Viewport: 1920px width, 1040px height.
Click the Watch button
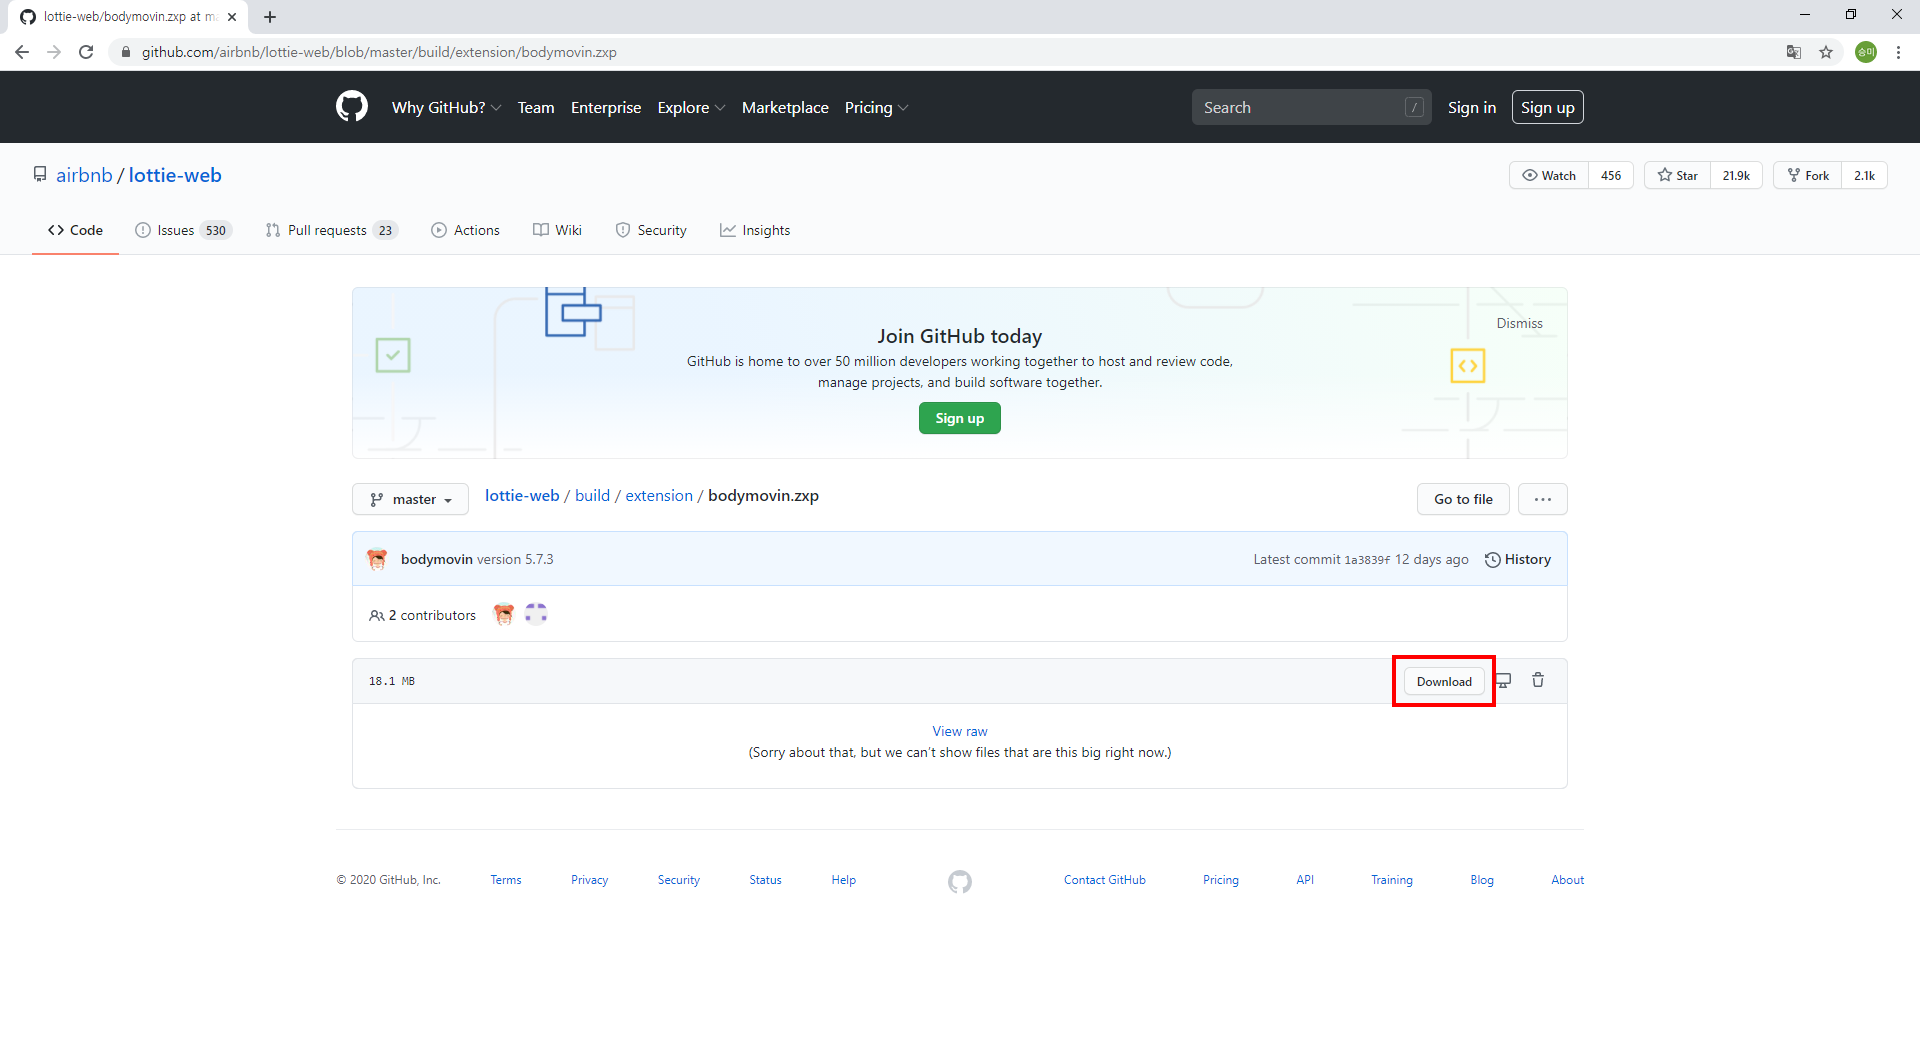point(1549,175)
